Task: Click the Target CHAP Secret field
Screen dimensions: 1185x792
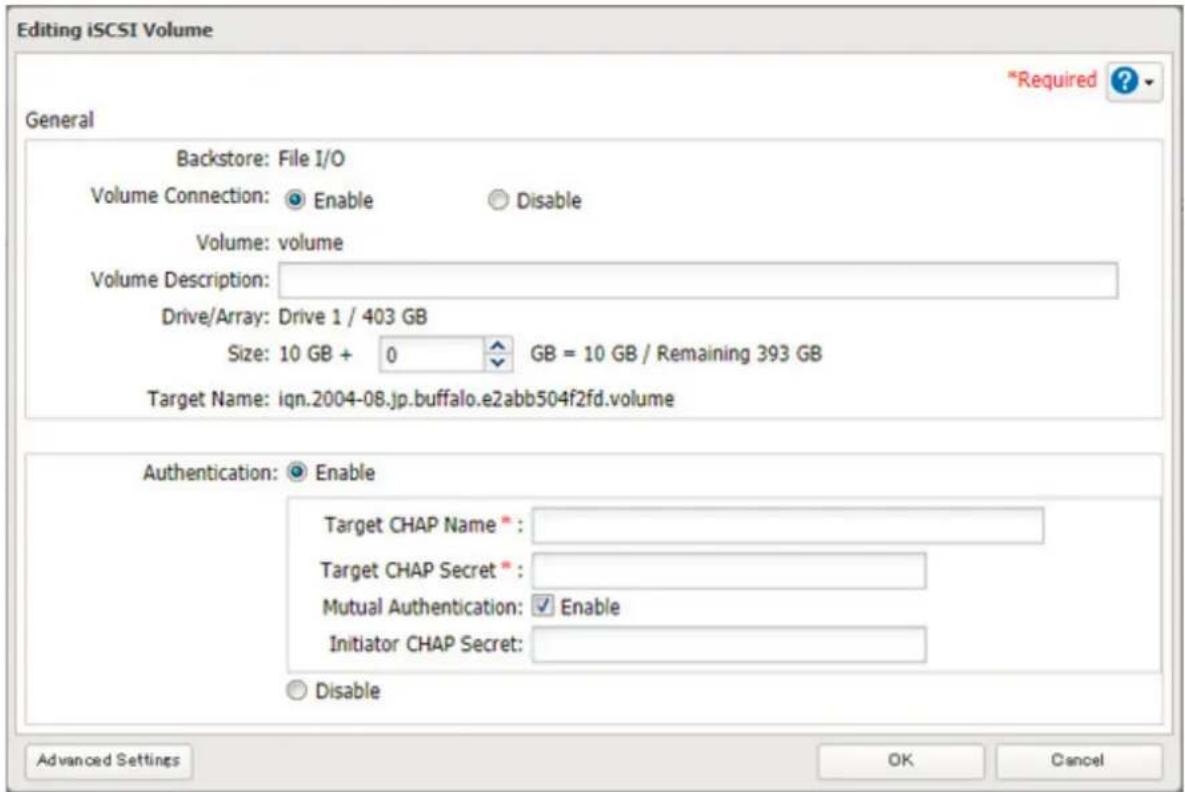Action: [x=729, y=571]
